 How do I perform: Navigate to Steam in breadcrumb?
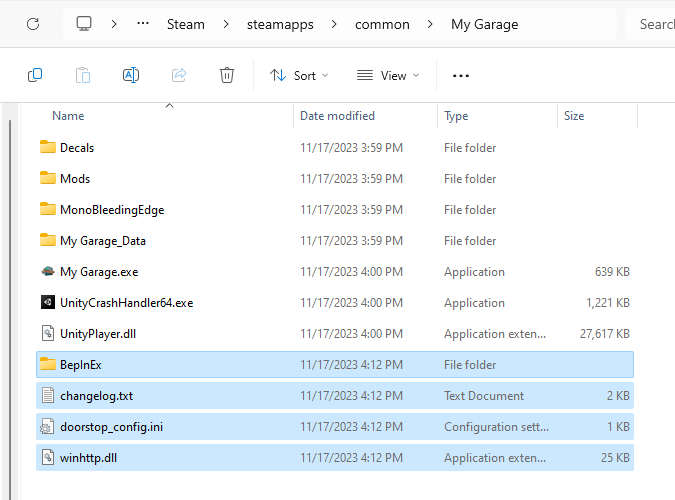click(186, 24)
